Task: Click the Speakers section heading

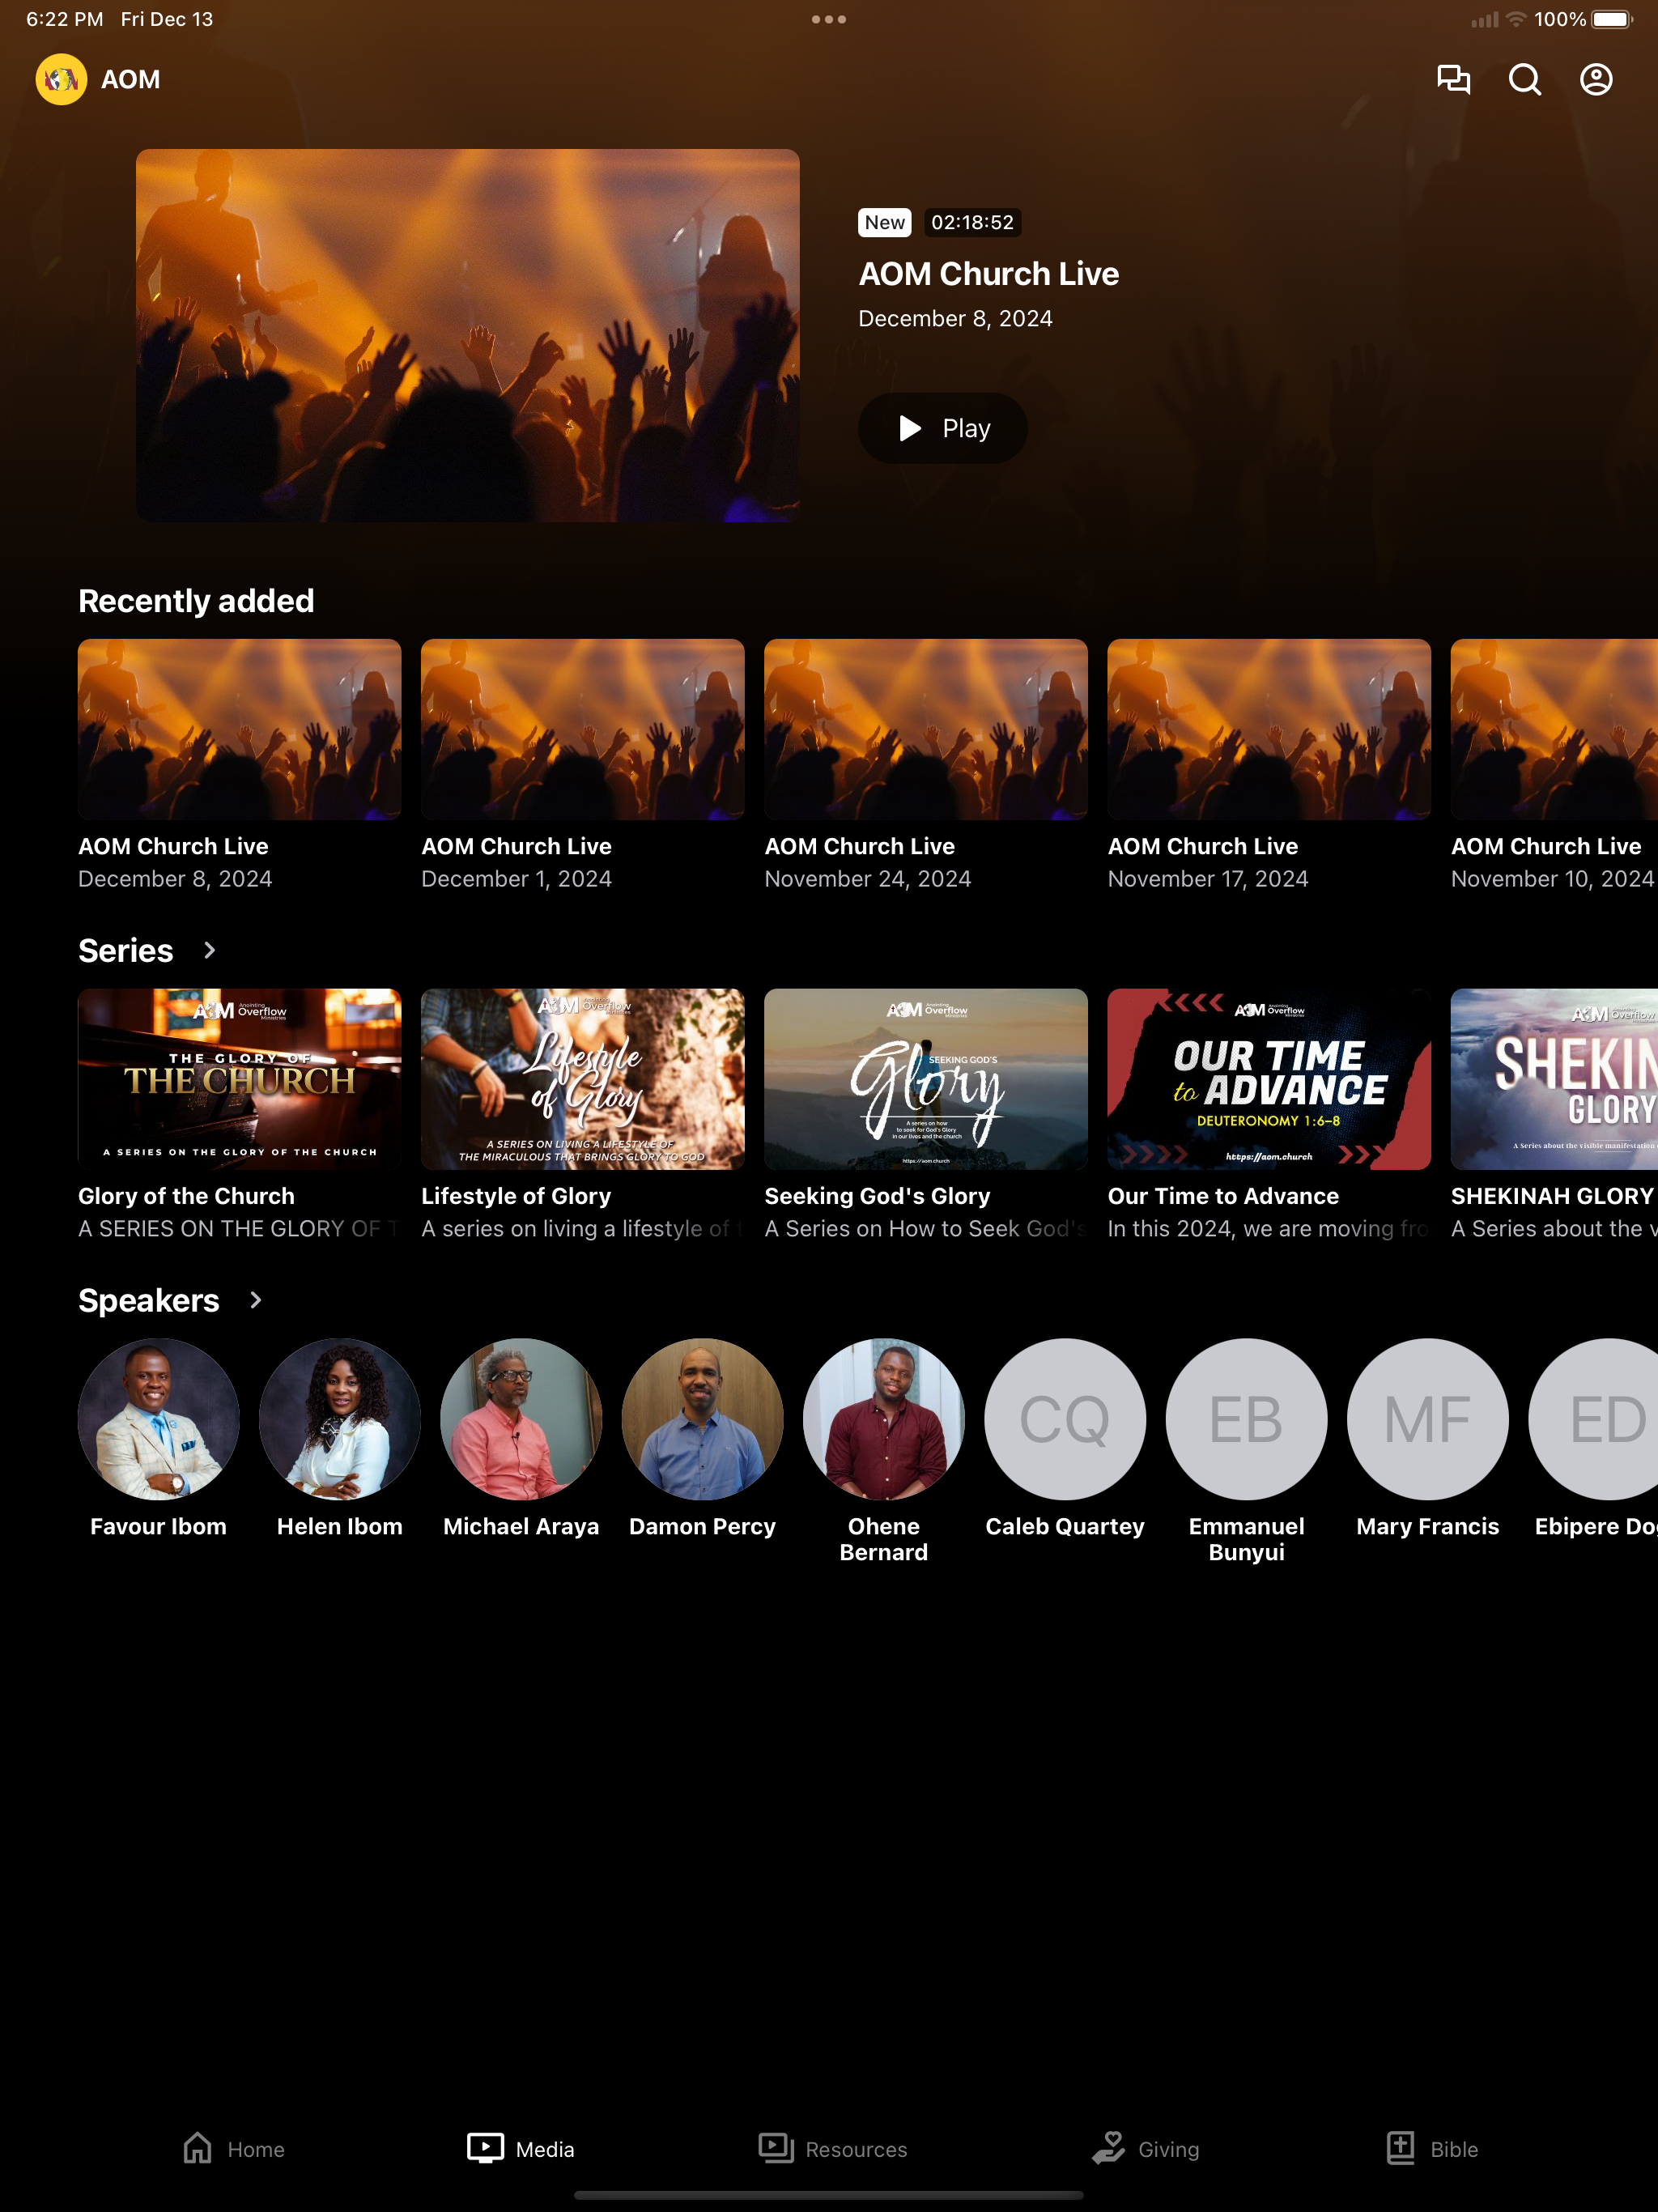Action: tap(149, 1300)
